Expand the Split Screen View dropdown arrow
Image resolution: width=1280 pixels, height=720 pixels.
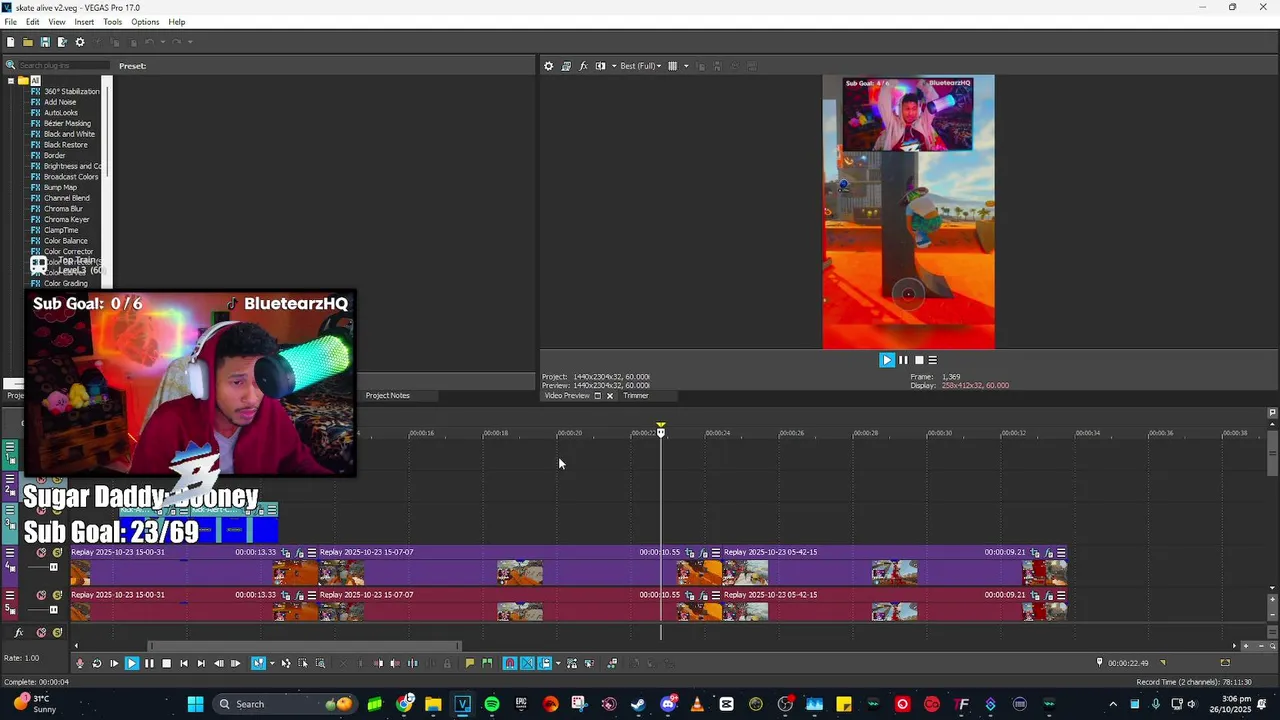tap(613, 66)
